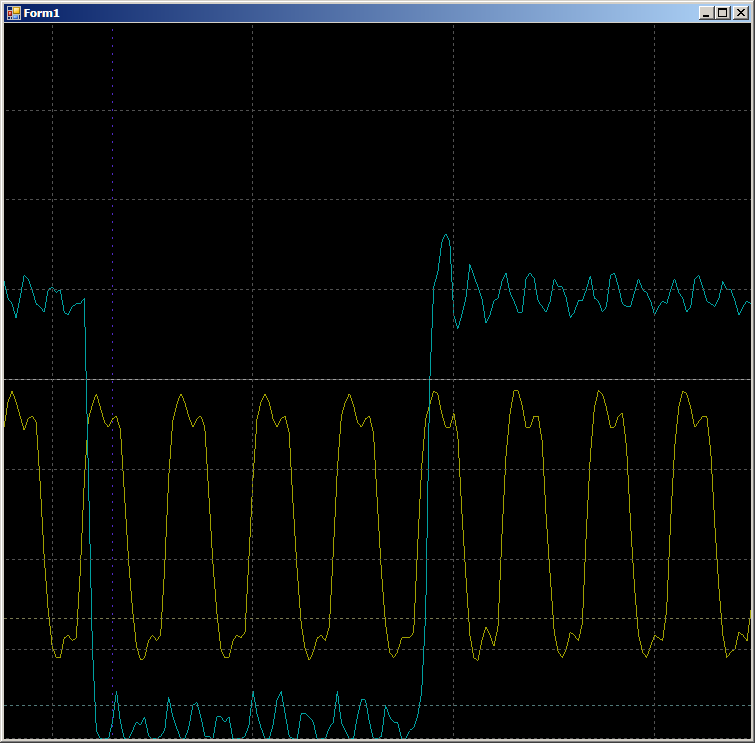Maximize the Form1 window

pos(723,13)
